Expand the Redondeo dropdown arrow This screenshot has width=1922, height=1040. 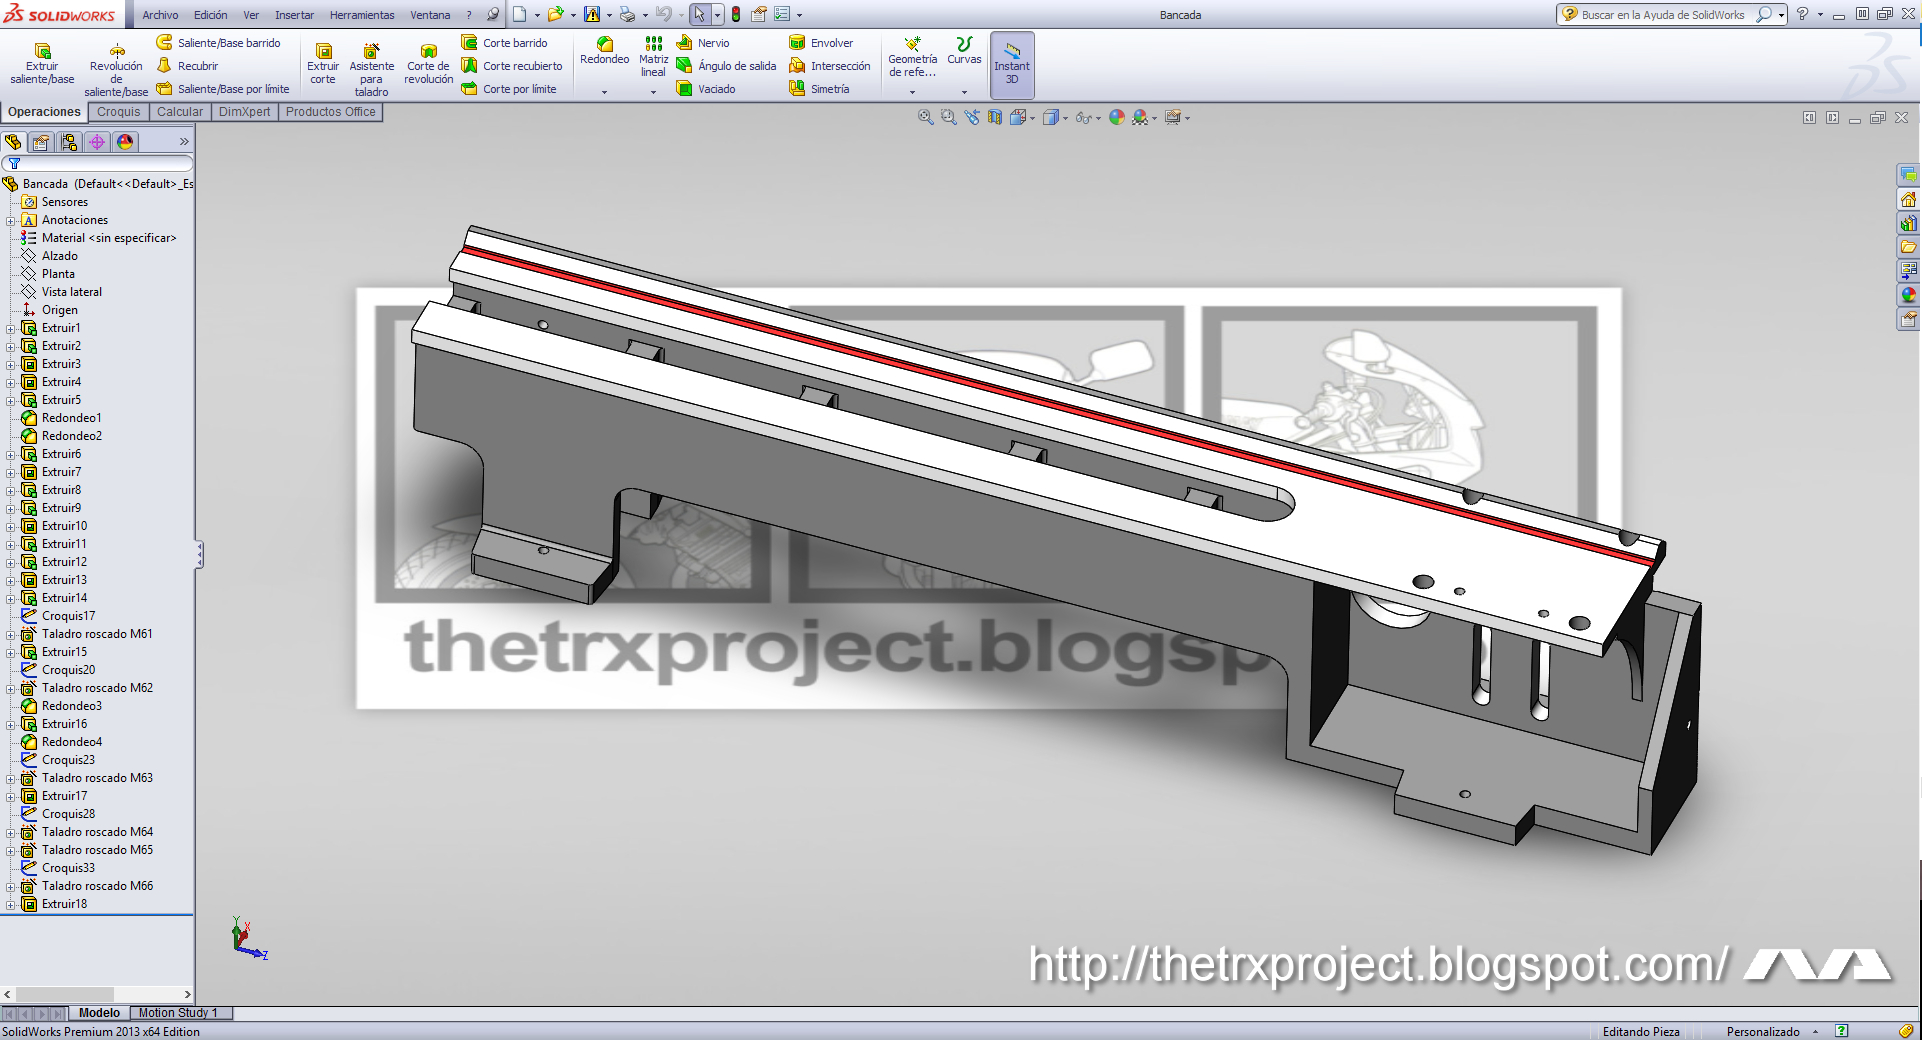[x=604, y=92]
